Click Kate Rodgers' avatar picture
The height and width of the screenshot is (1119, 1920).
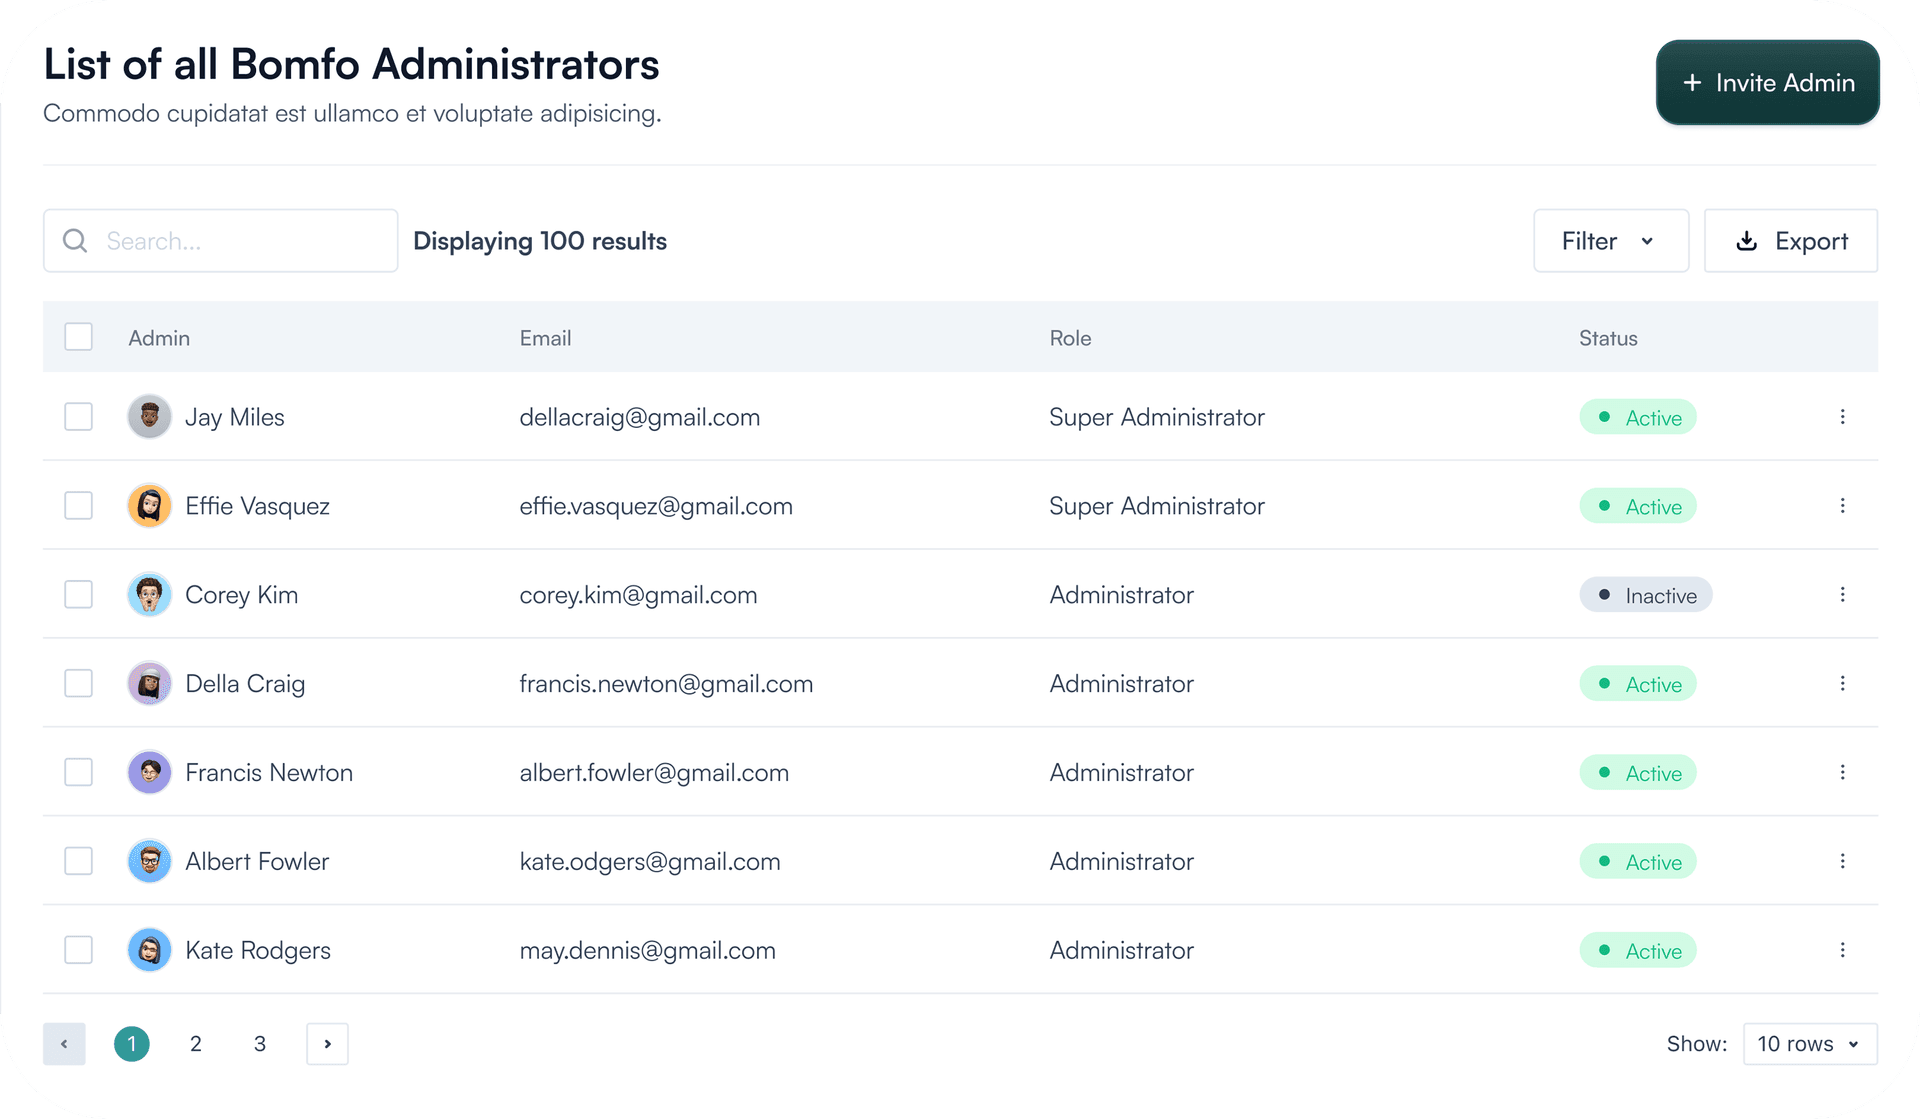coord(149,950)
